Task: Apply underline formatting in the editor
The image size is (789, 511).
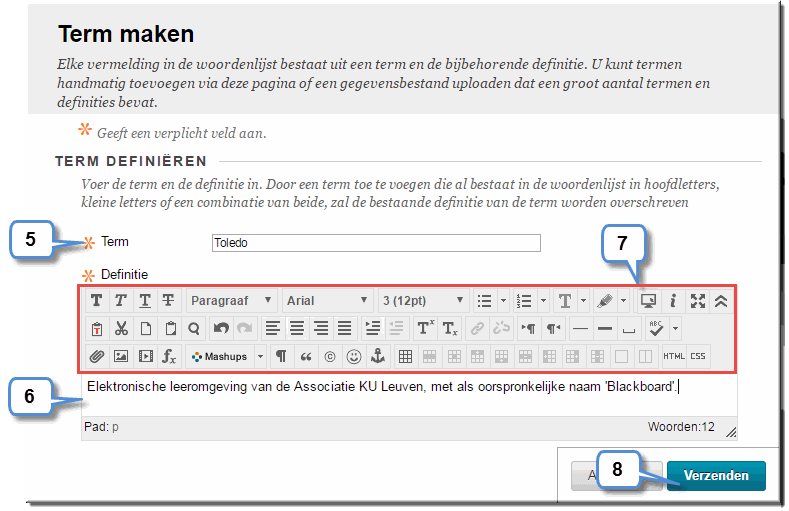Action: click(x=144, y=301)
